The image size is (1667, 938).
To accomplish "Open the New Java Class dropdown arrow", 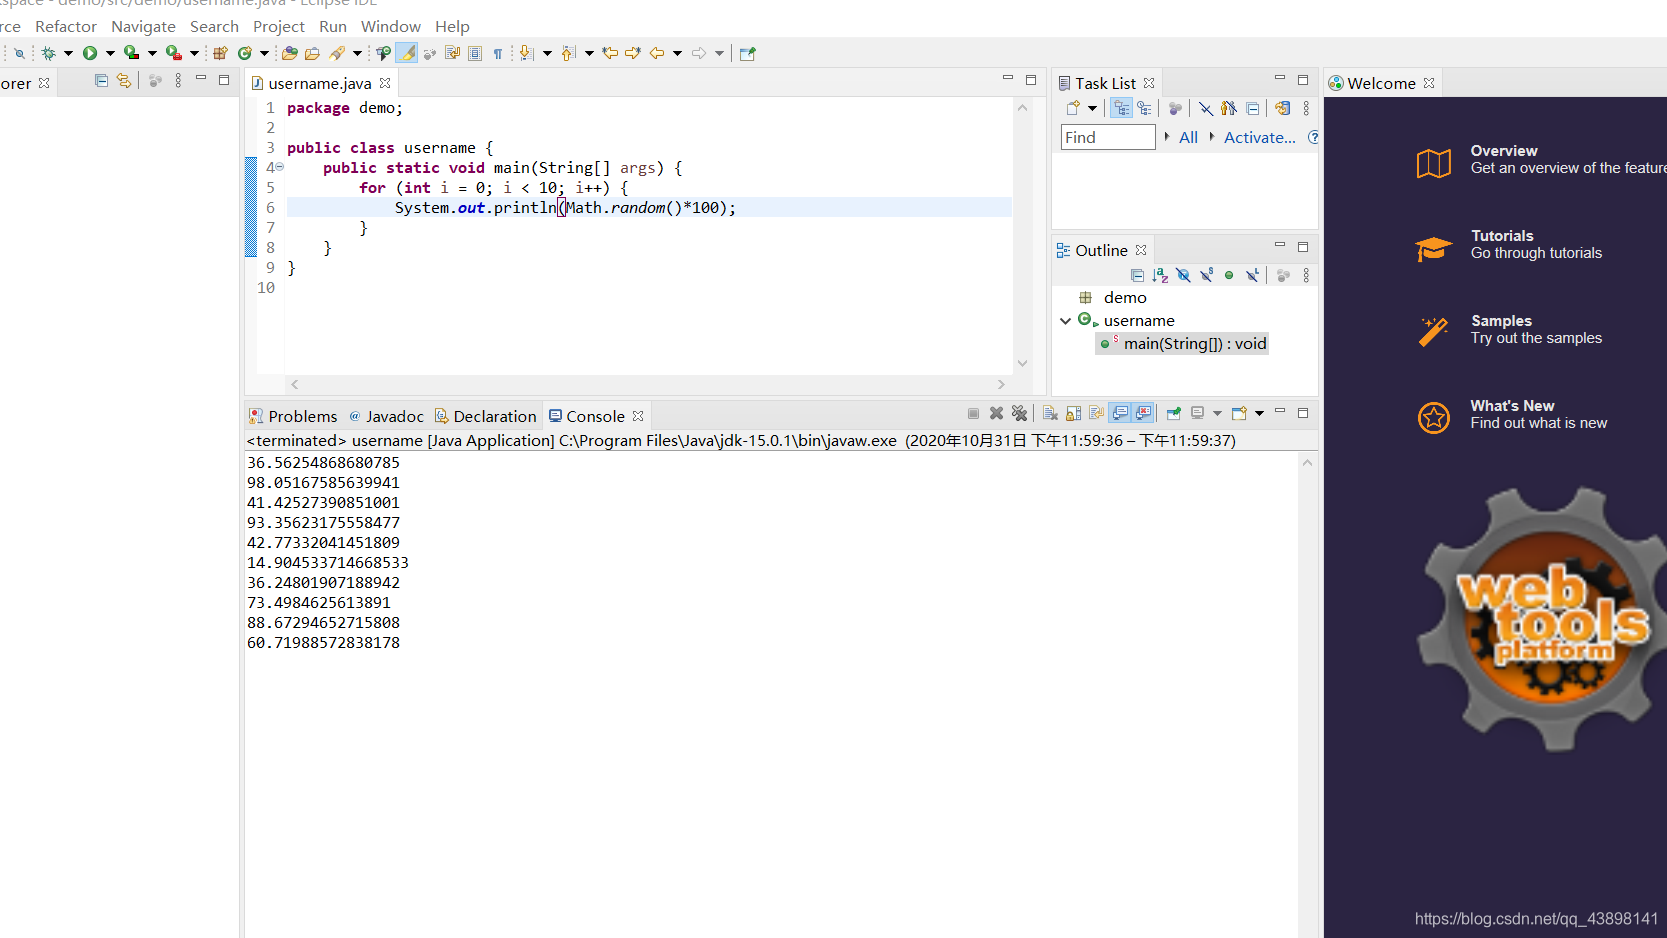I will pos(264,53).
